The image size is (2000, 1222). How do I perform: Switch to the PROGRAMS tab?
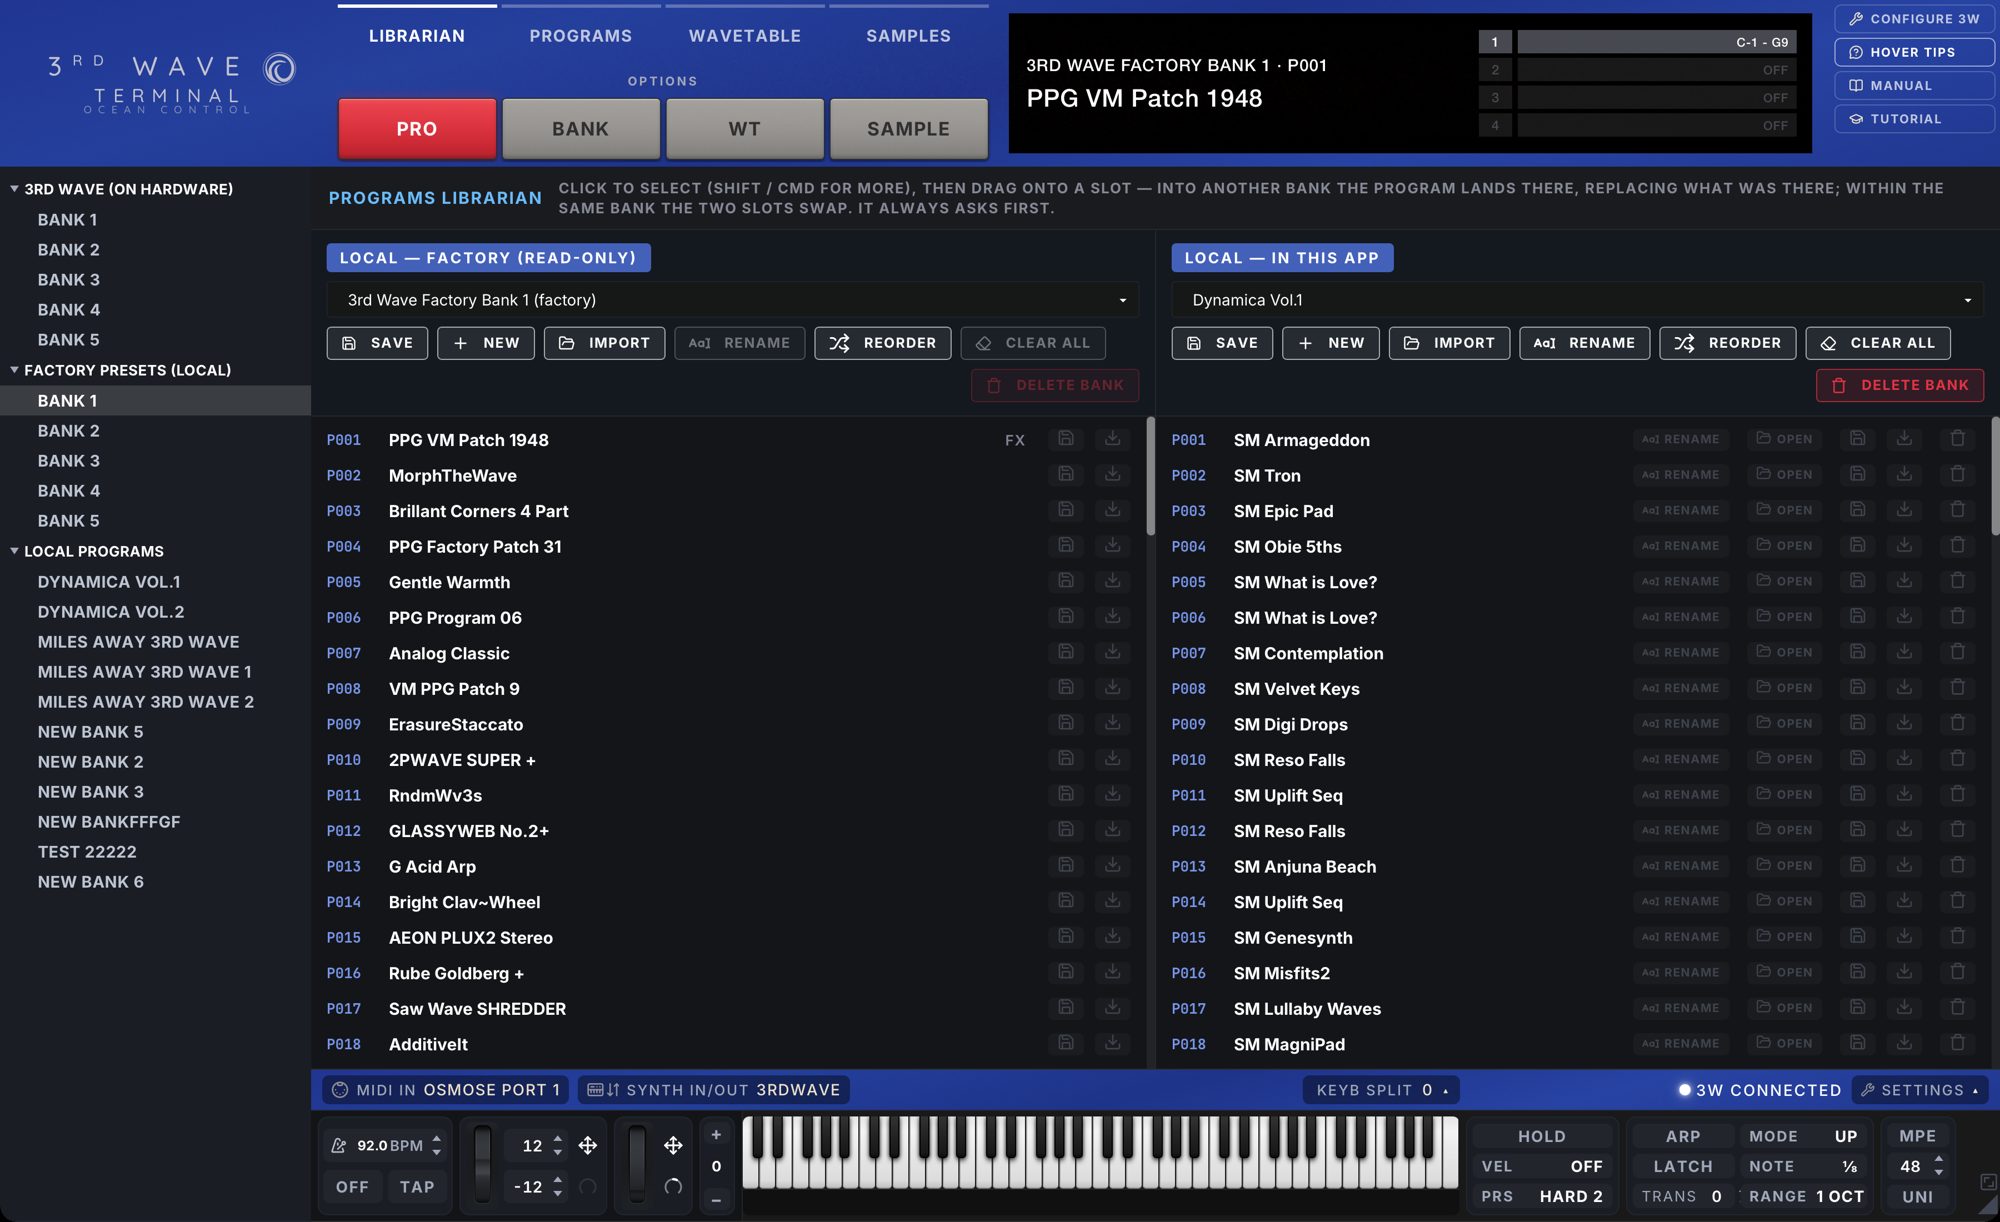(x=581, y=36)
